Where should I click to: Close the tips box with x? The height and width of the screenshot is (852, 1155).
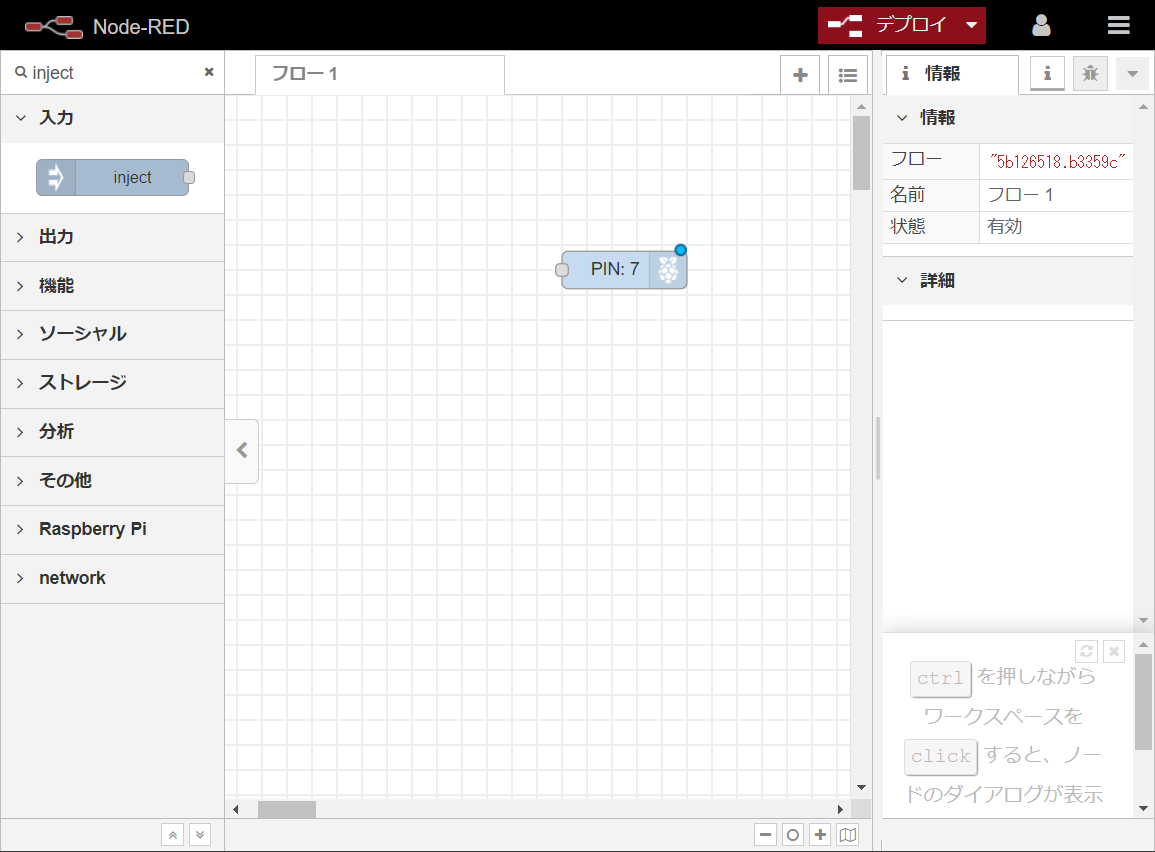pyautogui.click(x=1114, y=652)
